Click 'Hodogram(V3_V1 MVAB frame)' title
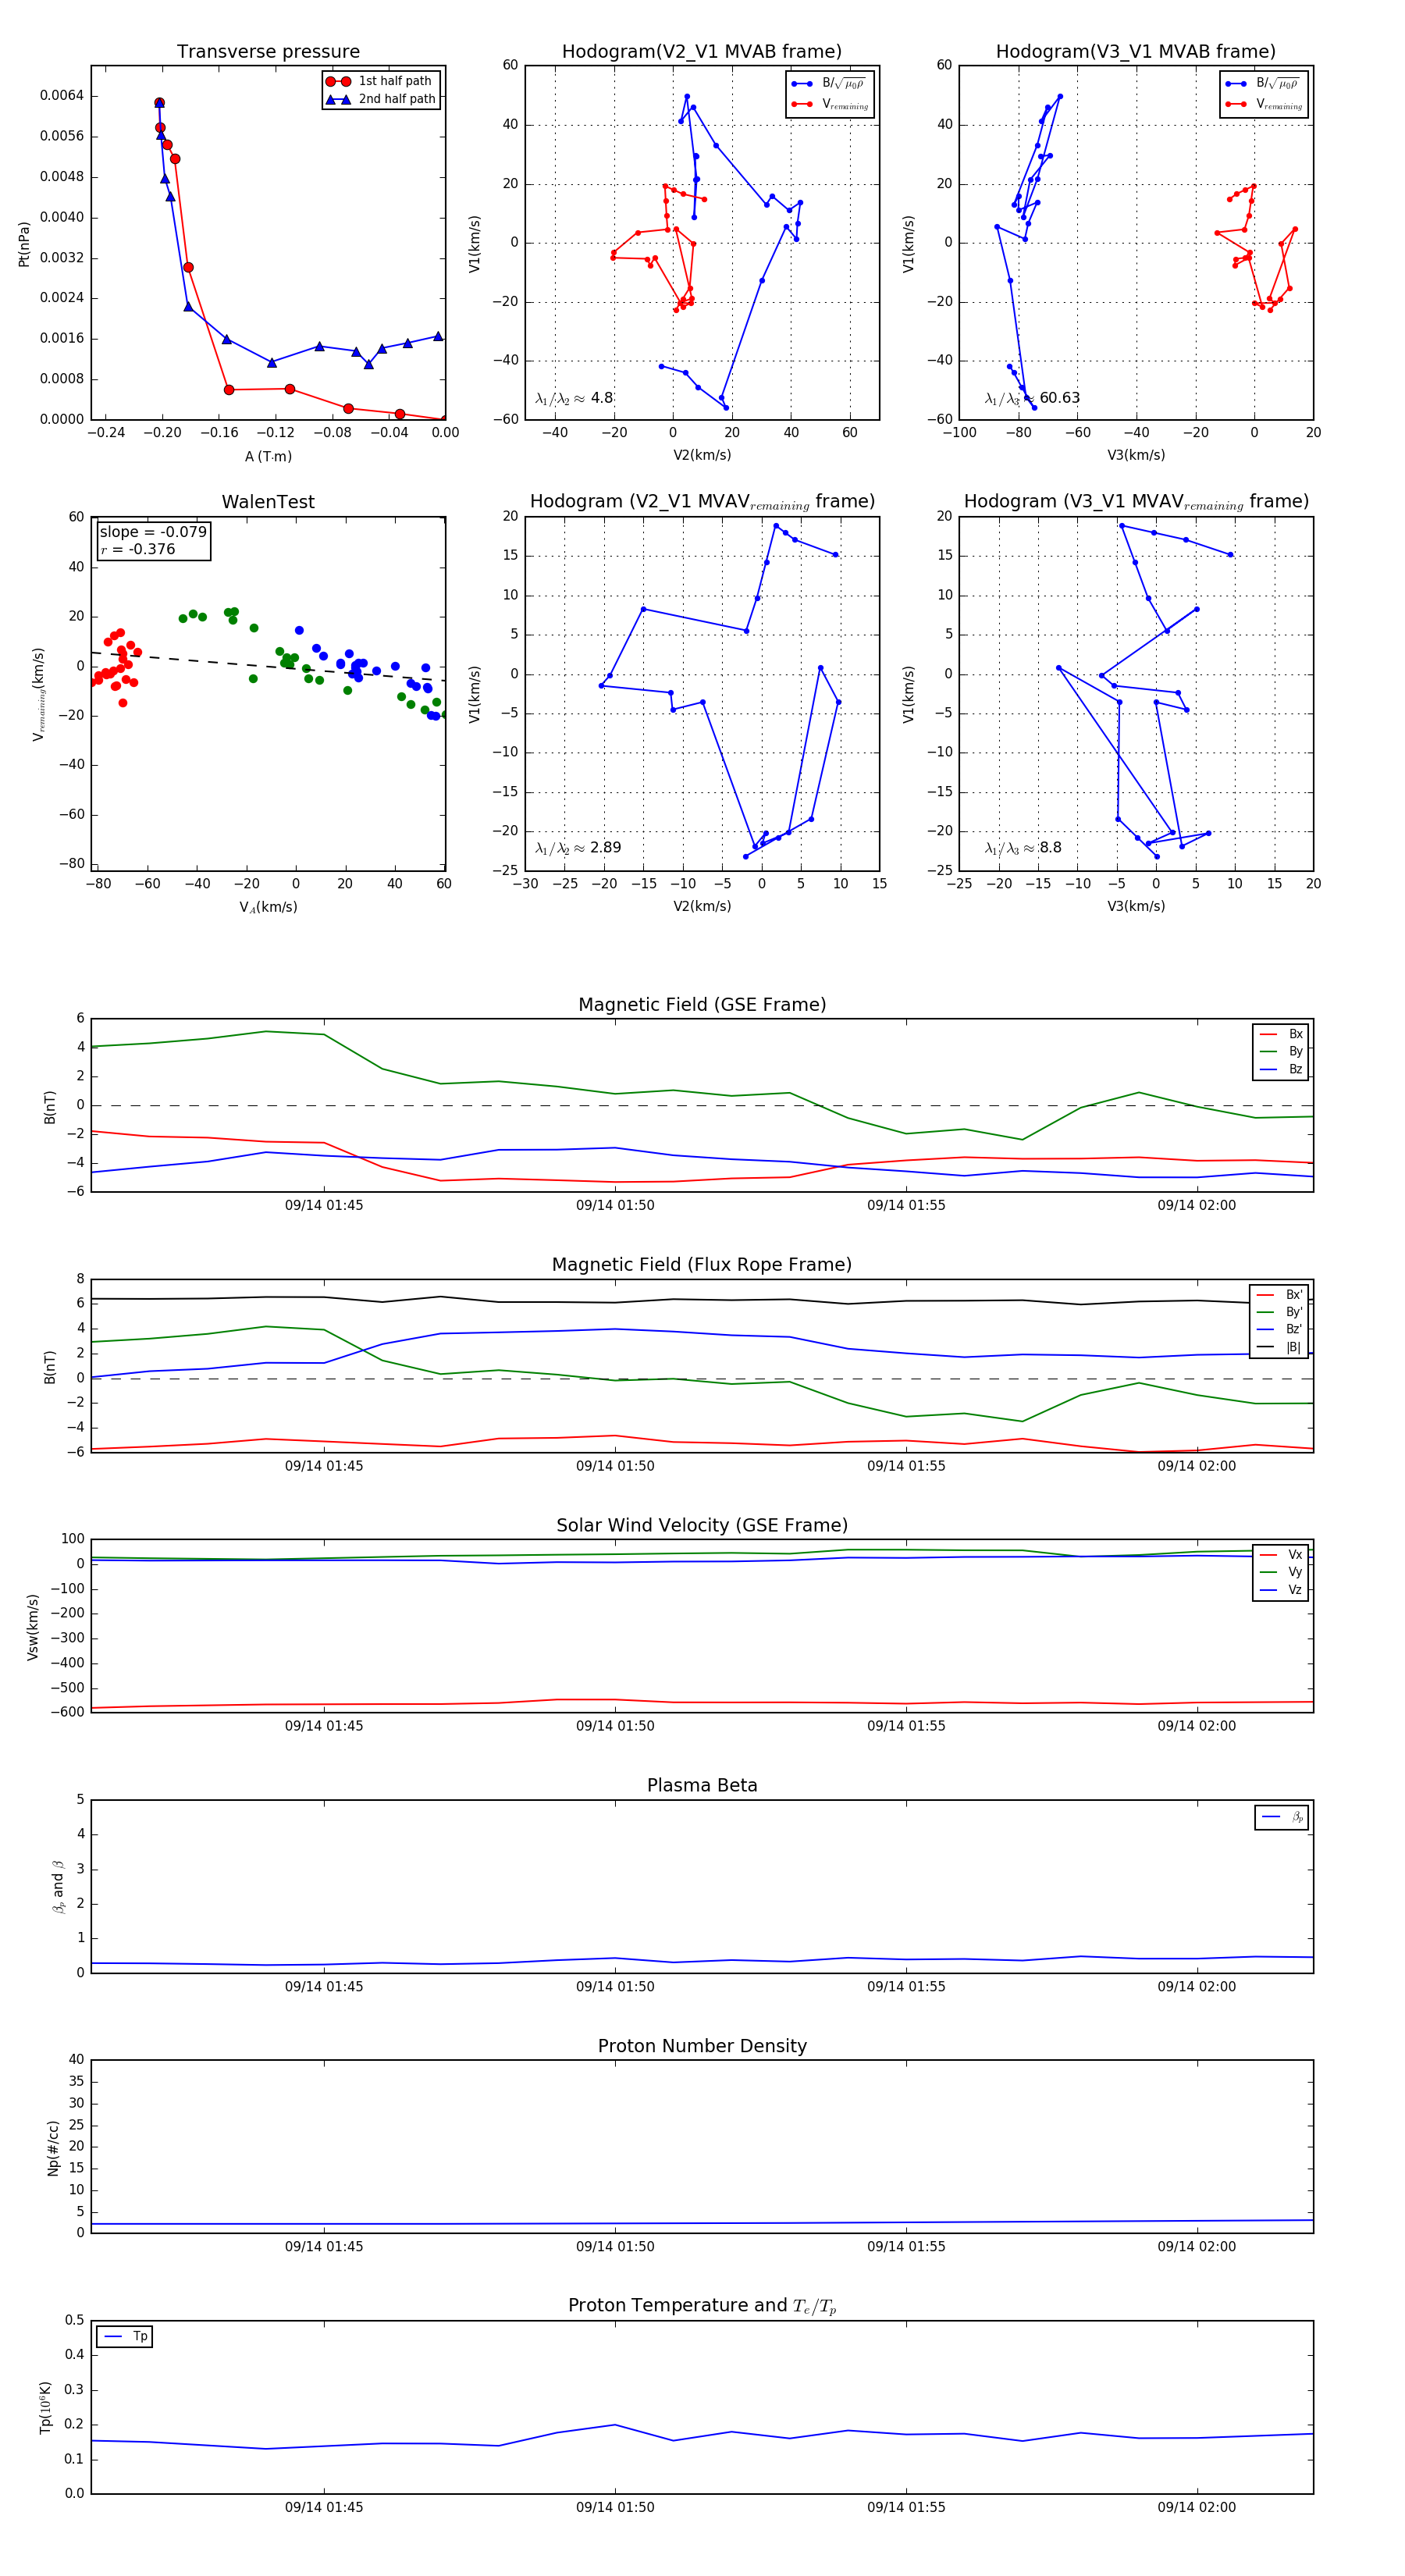The height and width of the screenshot is (2576, 1405). point(1136,52)
